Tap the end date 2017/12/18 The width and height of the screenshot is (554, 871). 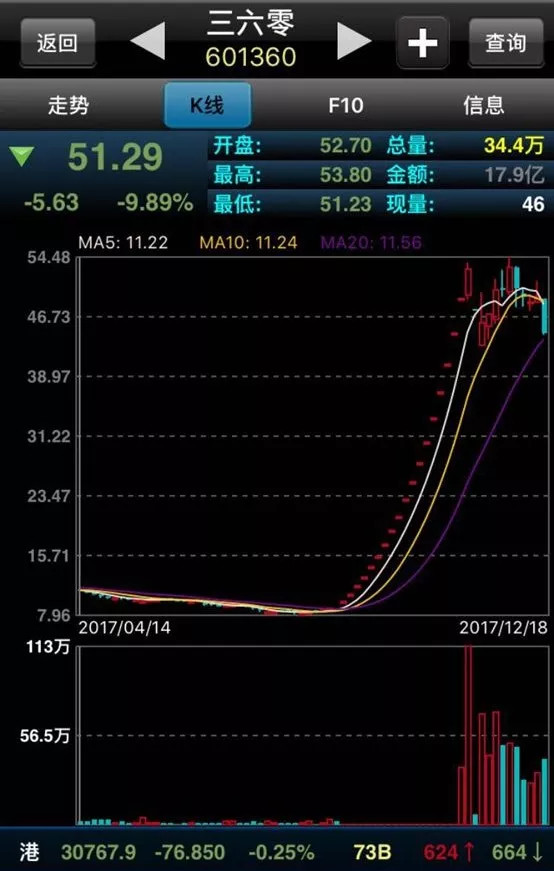pyautogui.click(x=503, y=628)
